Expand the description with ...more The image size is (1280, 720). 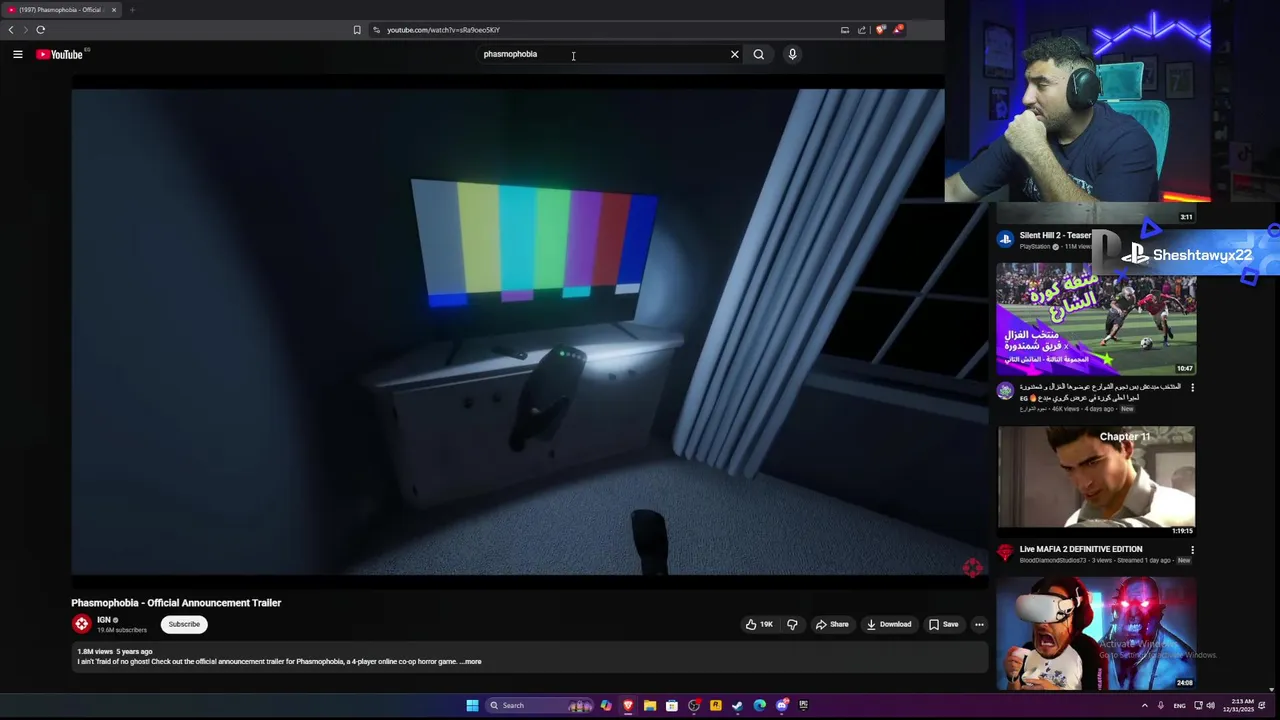point(471,662)
